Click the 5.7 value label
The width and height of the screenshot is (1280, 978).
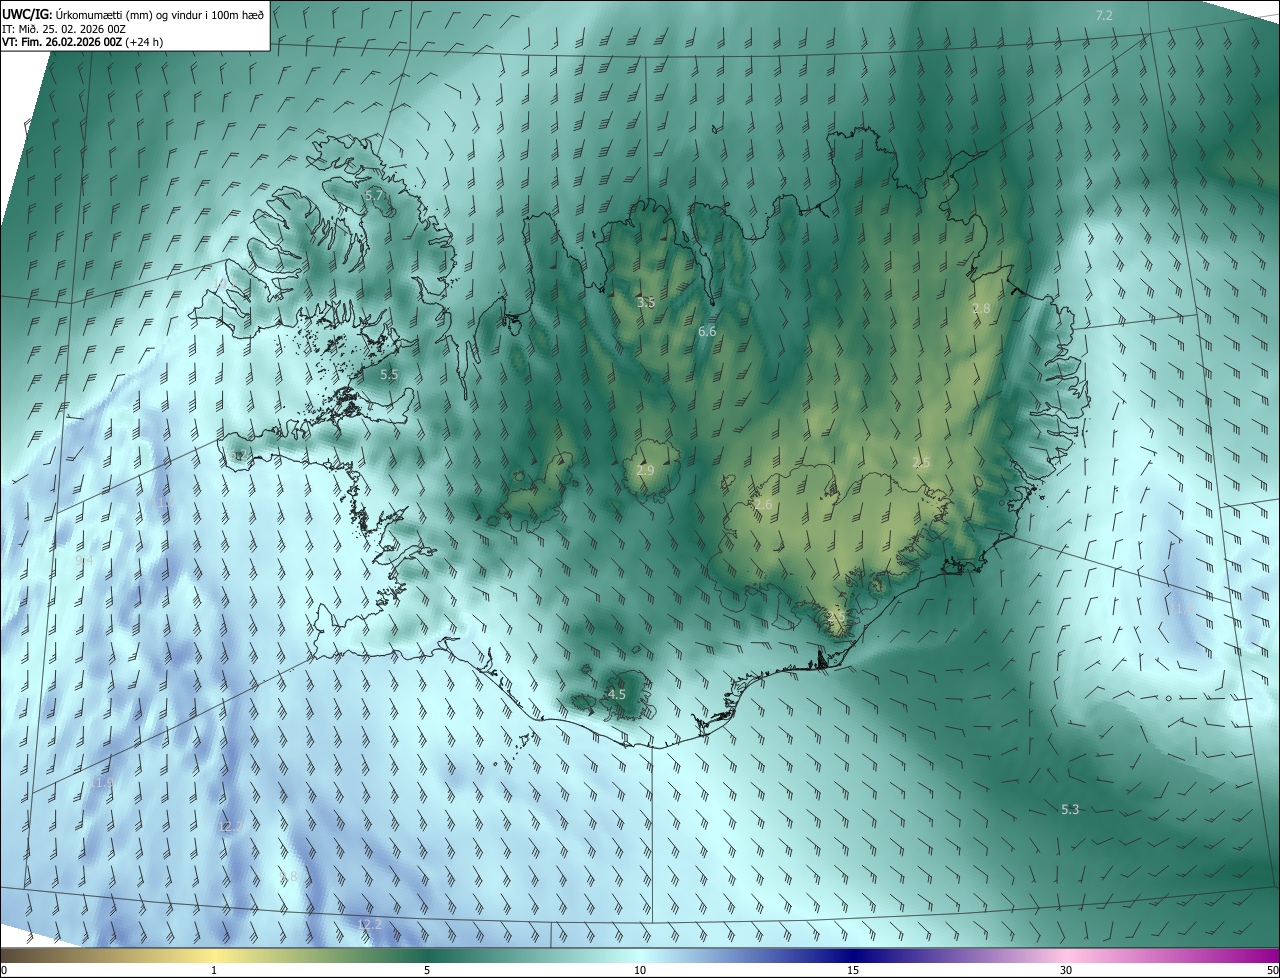[374, 196]
